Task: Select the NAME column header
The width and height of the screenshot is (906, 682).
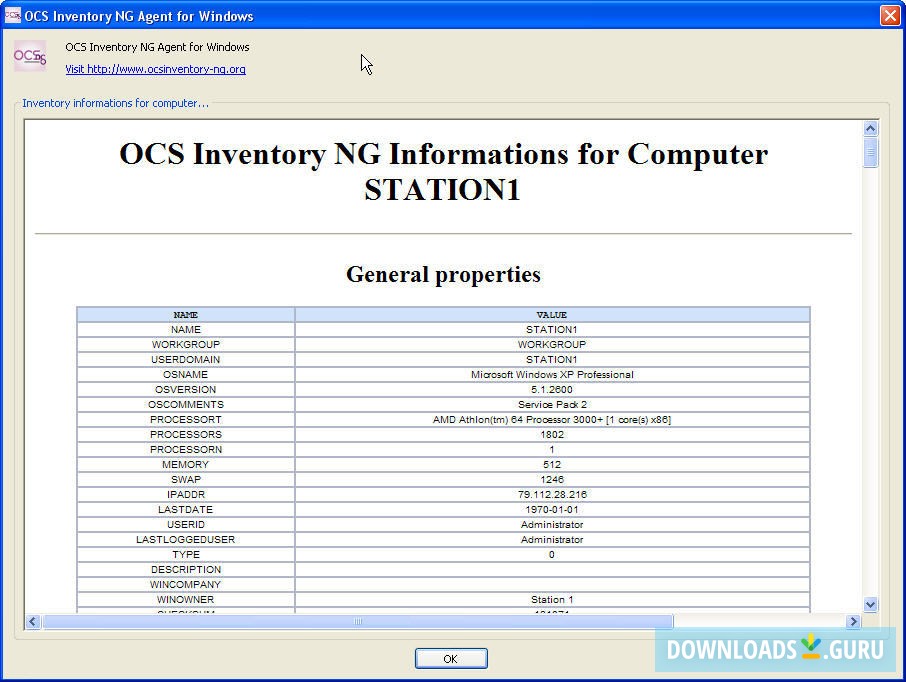Action: click(x=185, y=315)
